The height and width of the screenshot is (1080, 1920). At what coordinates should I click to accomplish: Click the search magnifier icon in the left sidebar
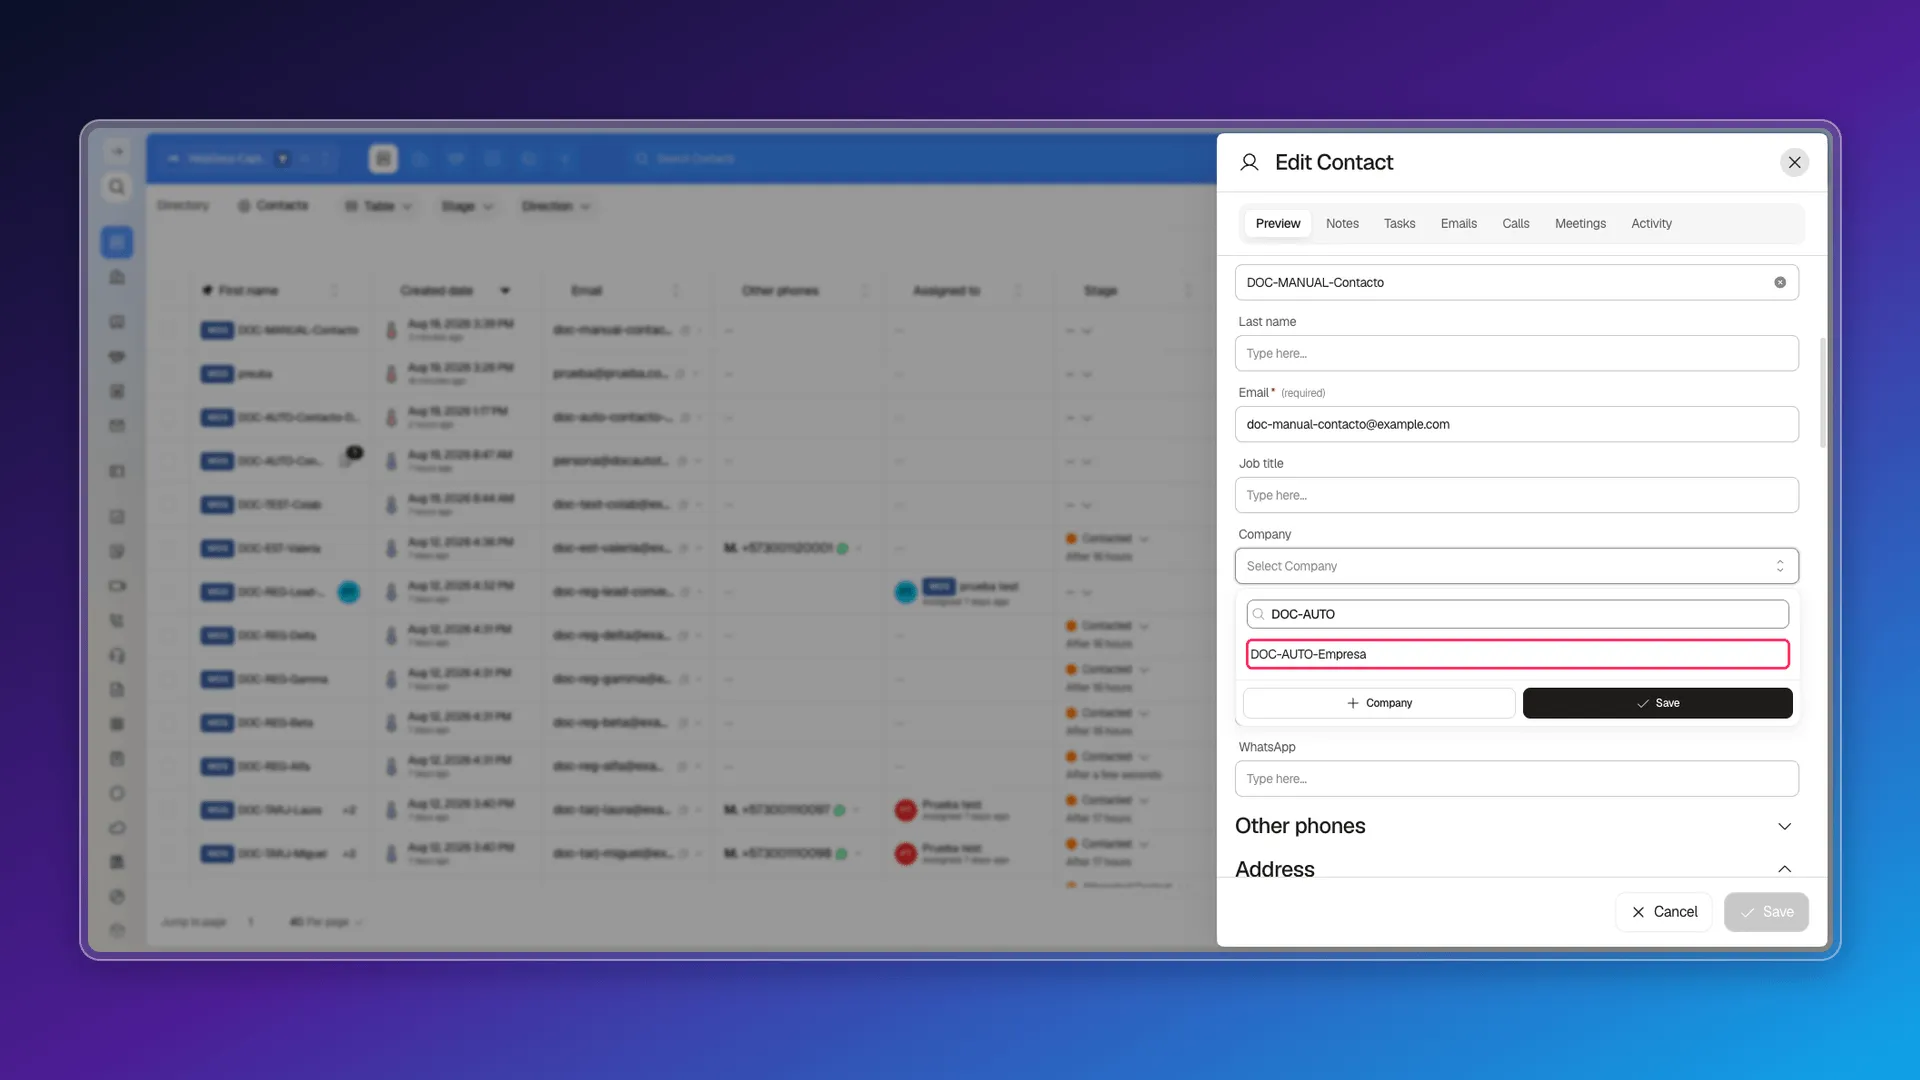[x=117, y=187]
